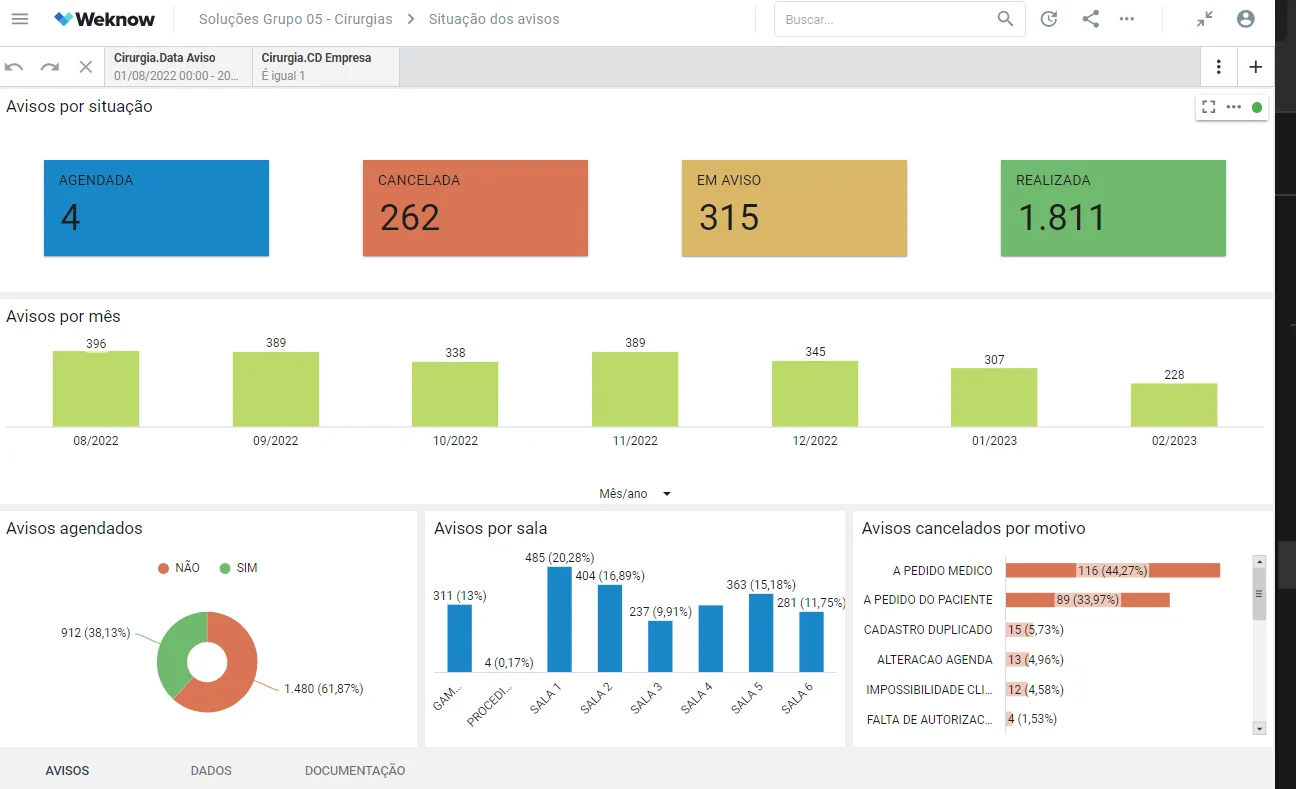Click the 08/2022 bar

[x=96, y=389]
